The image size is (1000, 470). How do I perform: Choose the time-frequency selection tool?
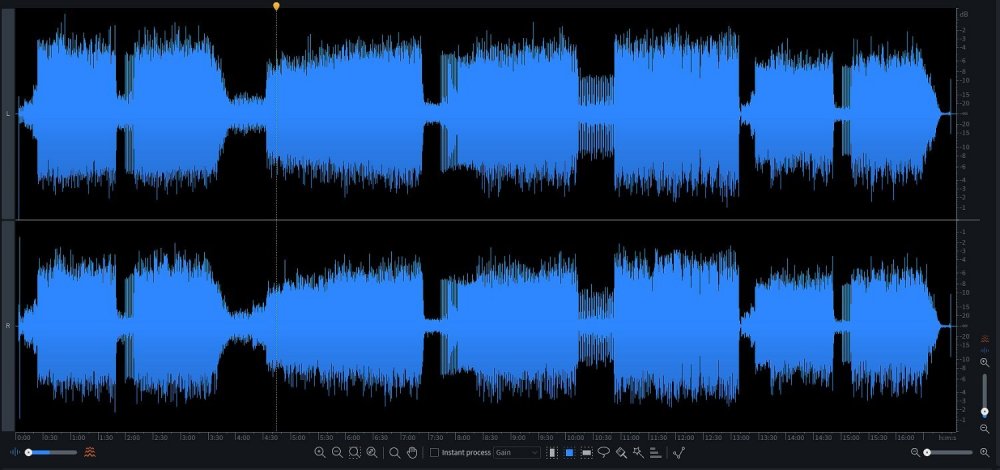(569, 453)
